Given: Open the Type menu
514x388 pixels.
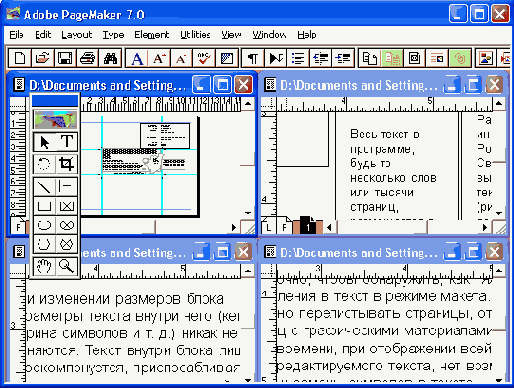Looking at the screenshot, I should (113, 35).
